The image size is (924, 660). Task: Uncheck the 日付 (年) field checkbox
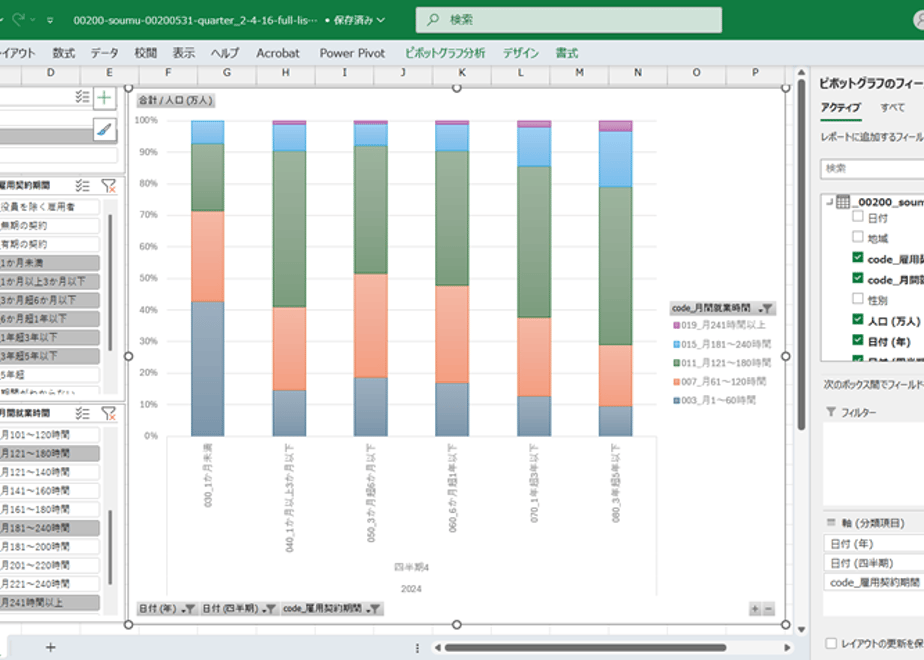tap(858, 340)
